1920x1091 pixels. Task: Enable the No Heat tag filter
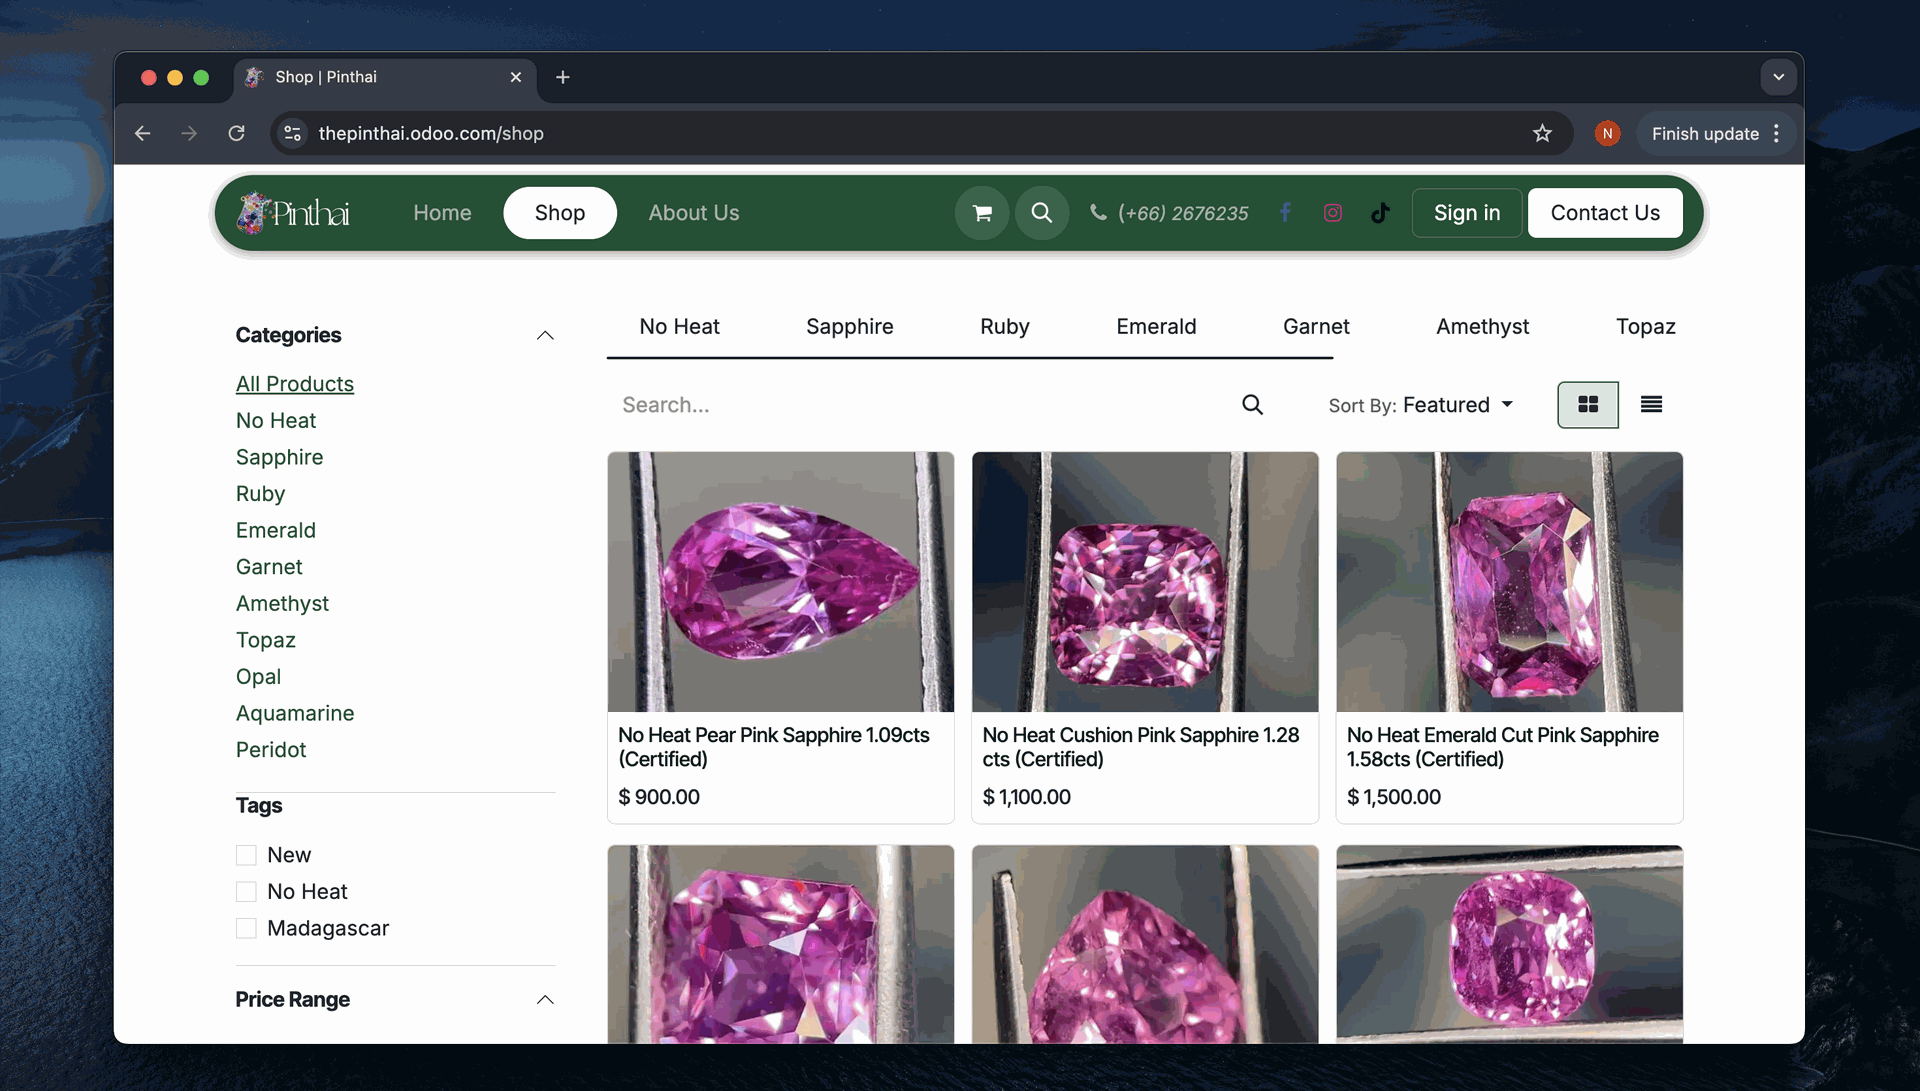tap(246, 892)
